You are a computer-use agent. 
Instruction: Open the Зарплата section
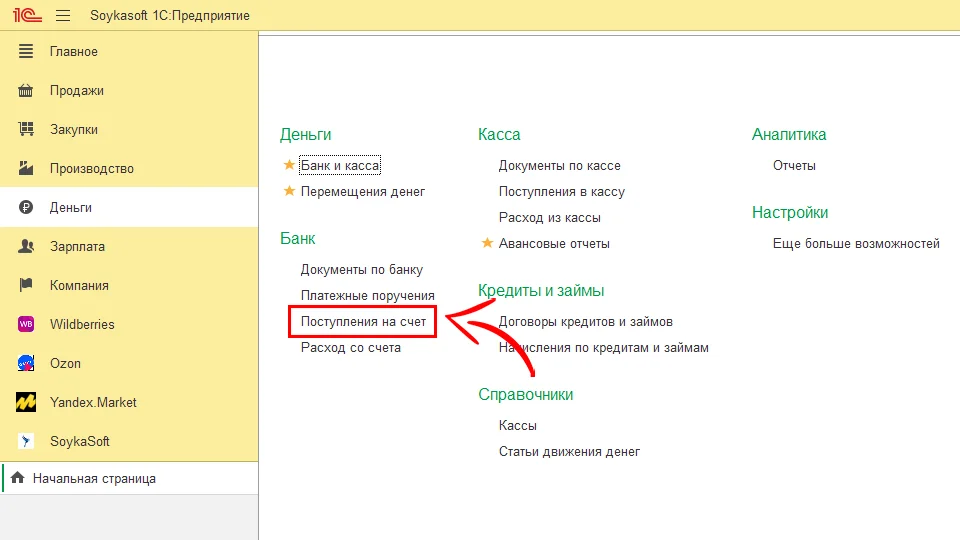[77, 246]
